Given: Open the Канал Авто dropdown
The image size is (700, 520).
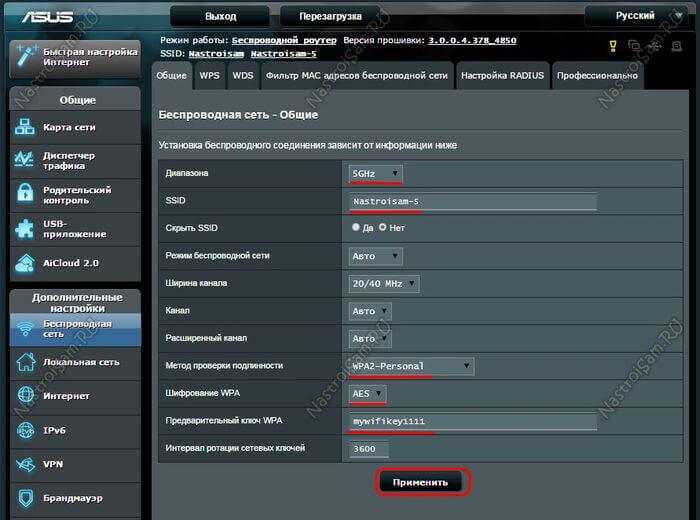Looking at the screenshot, I should tap(370, 311).
